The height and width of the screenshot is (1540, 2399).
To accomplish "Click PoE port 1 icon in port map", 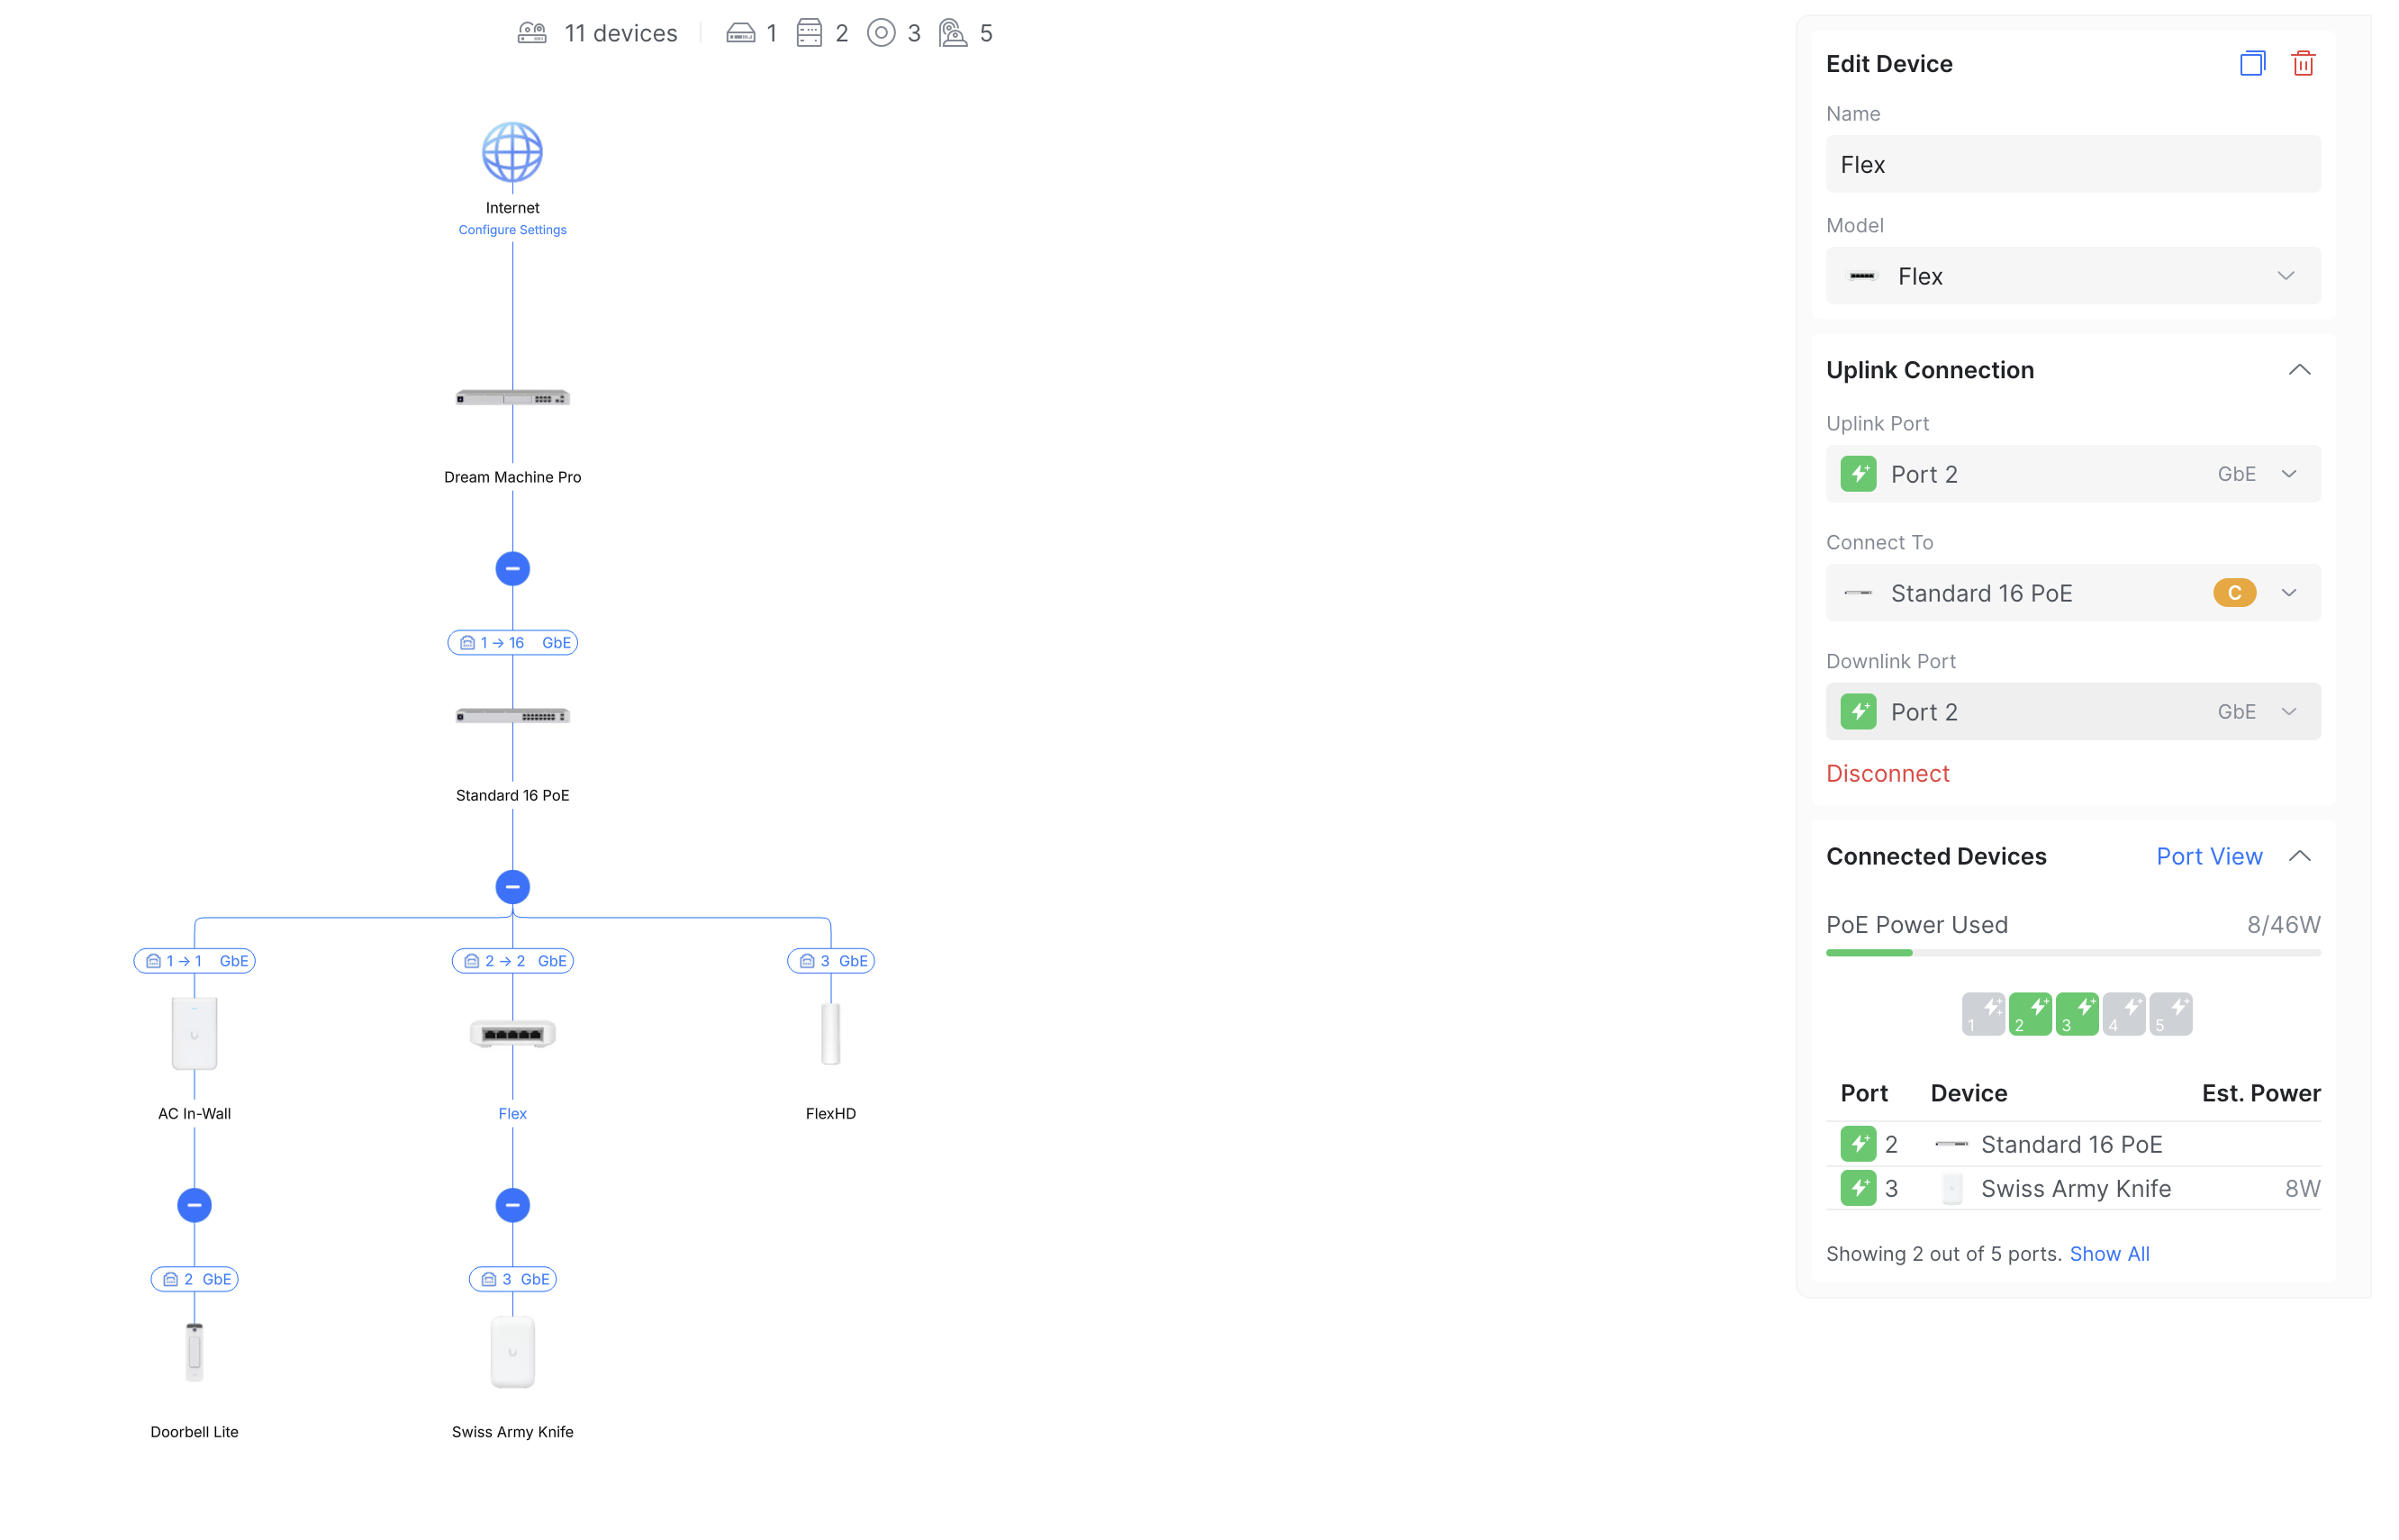I will (x=1982, y=1014).
